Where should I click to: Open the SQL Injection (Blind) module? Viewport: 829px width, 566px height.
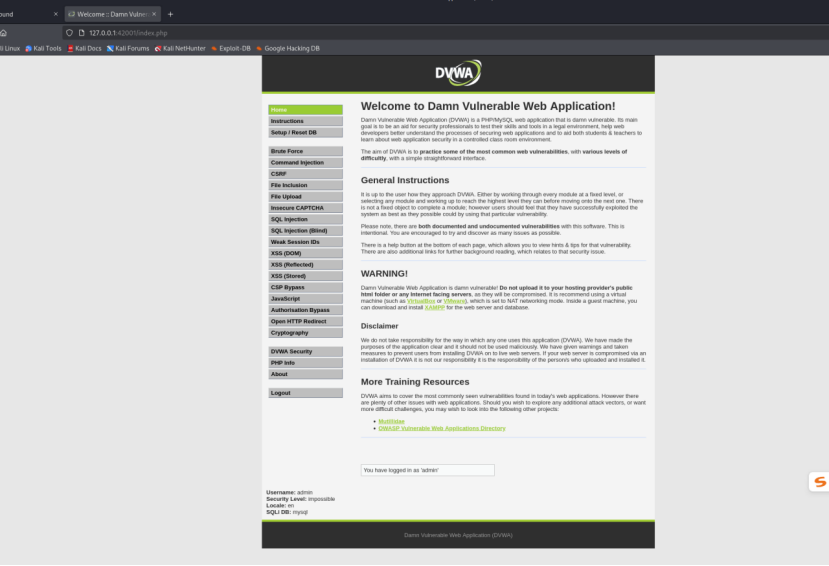(x=306, y=231)
